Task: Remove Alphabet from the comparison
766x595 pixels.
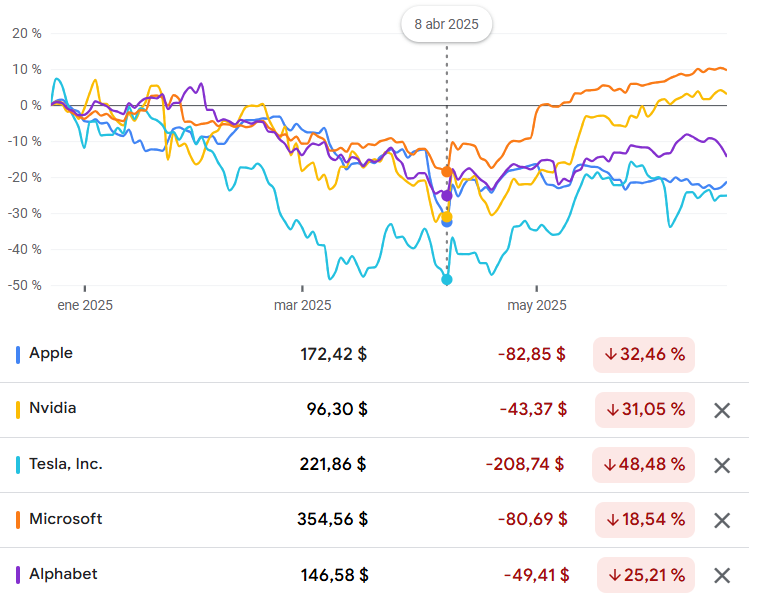Action: 723,575
